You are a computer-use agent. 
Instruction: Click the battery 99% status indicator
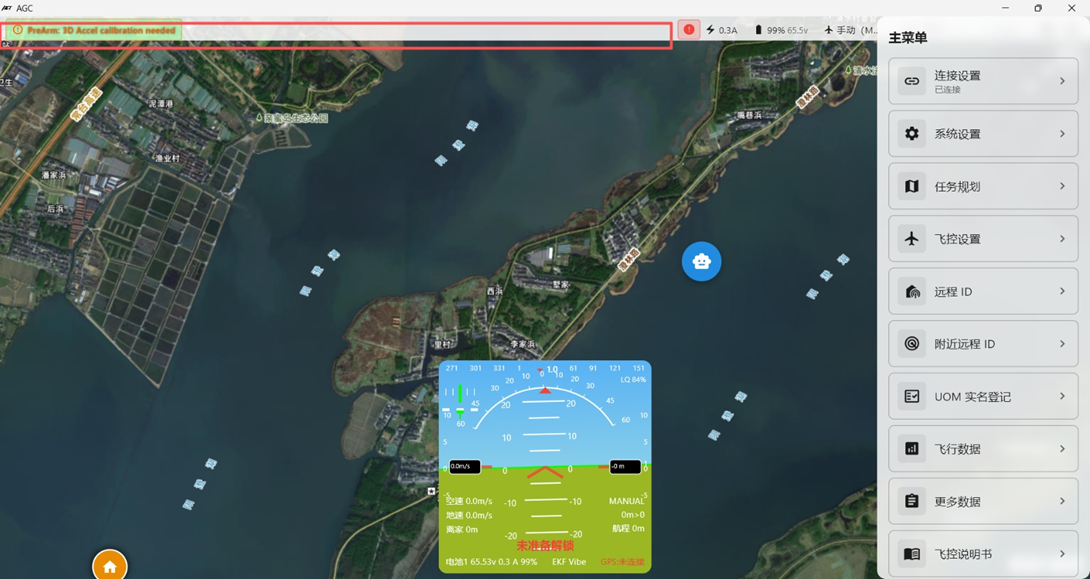click(781, 30)
